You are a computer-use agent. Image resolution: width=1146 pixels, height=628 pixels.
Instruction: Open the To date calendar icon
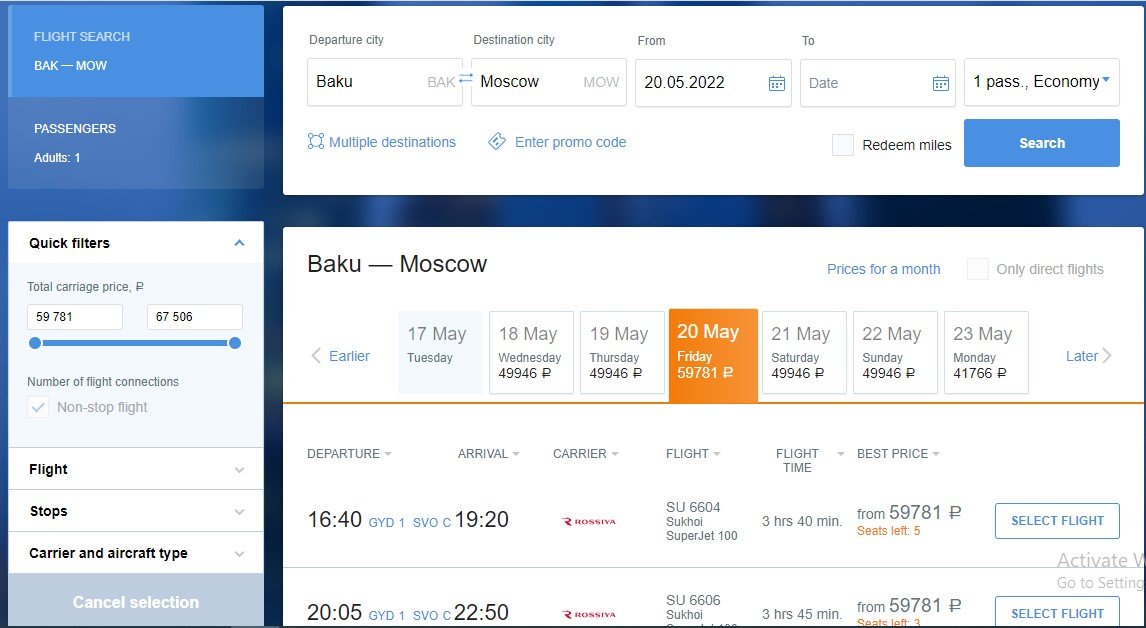(x=941, y=83)
